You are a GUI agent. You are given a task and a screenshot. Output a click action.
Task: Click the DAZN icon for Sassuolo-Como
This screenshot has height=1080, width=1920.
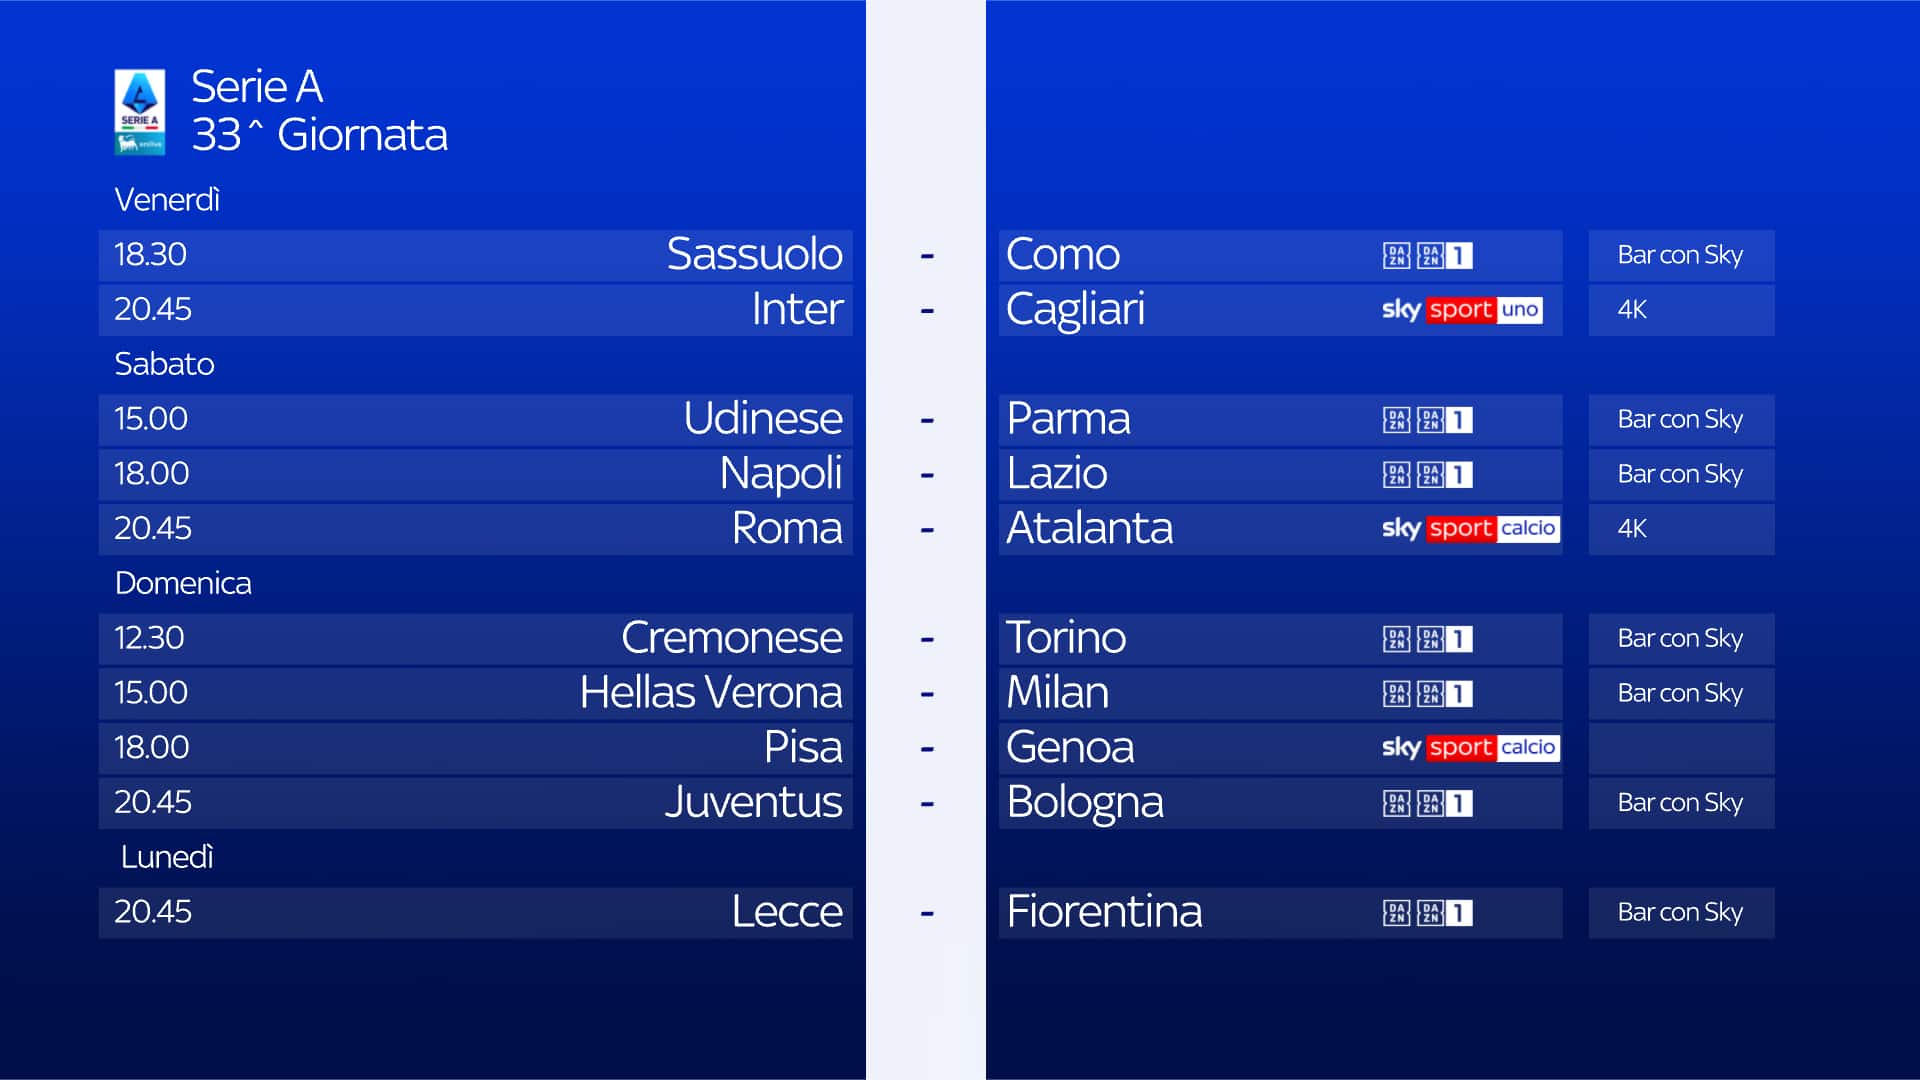[x=1396, y=256]
